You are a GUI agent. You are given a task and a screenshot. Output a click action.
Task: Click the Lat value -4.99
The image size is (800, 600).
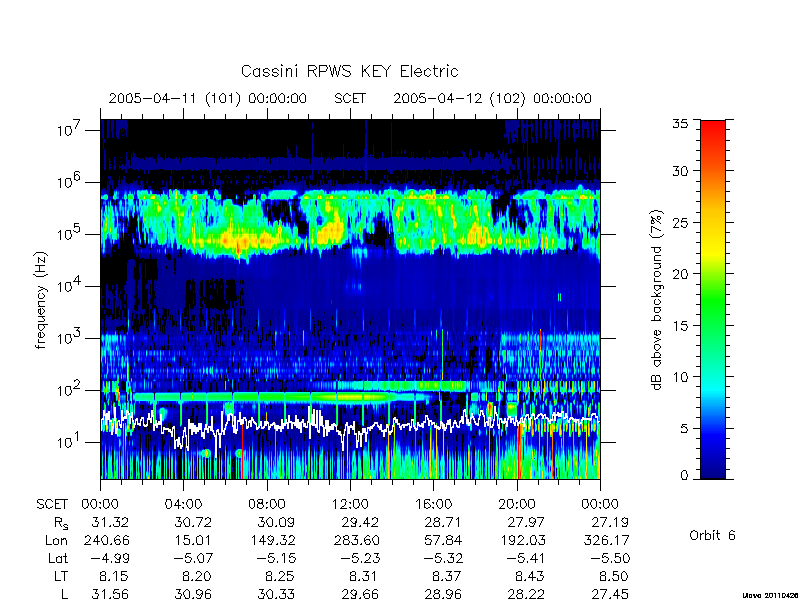click(110, 558)
